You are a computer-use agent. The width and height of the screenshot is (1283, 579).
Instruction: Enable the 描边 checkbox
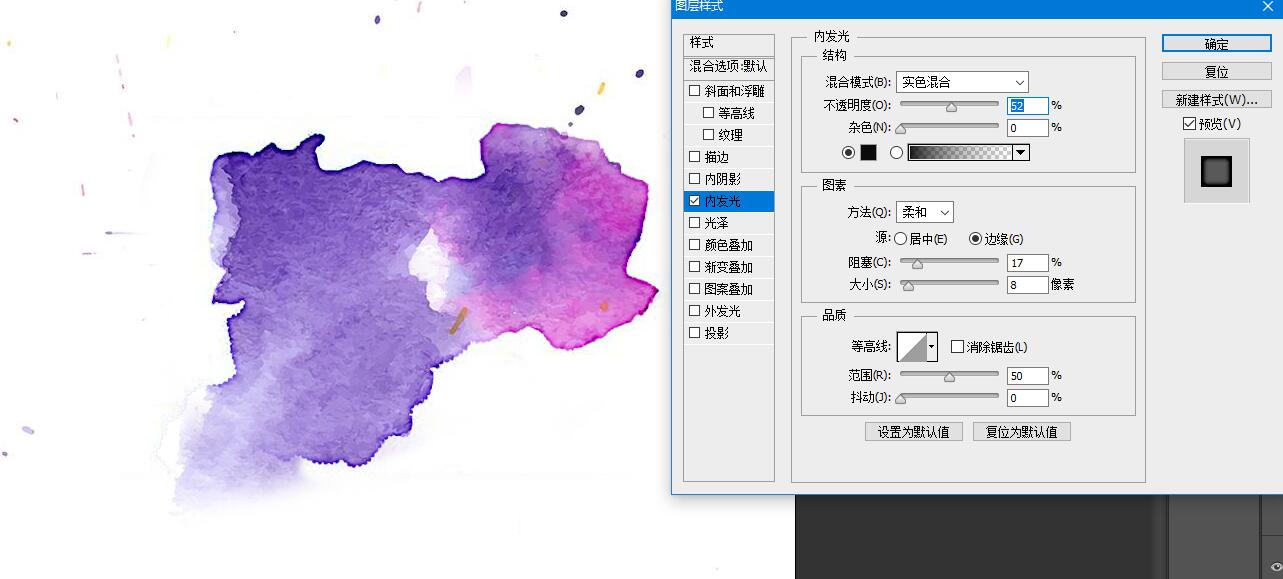click(x=695, y=157)
